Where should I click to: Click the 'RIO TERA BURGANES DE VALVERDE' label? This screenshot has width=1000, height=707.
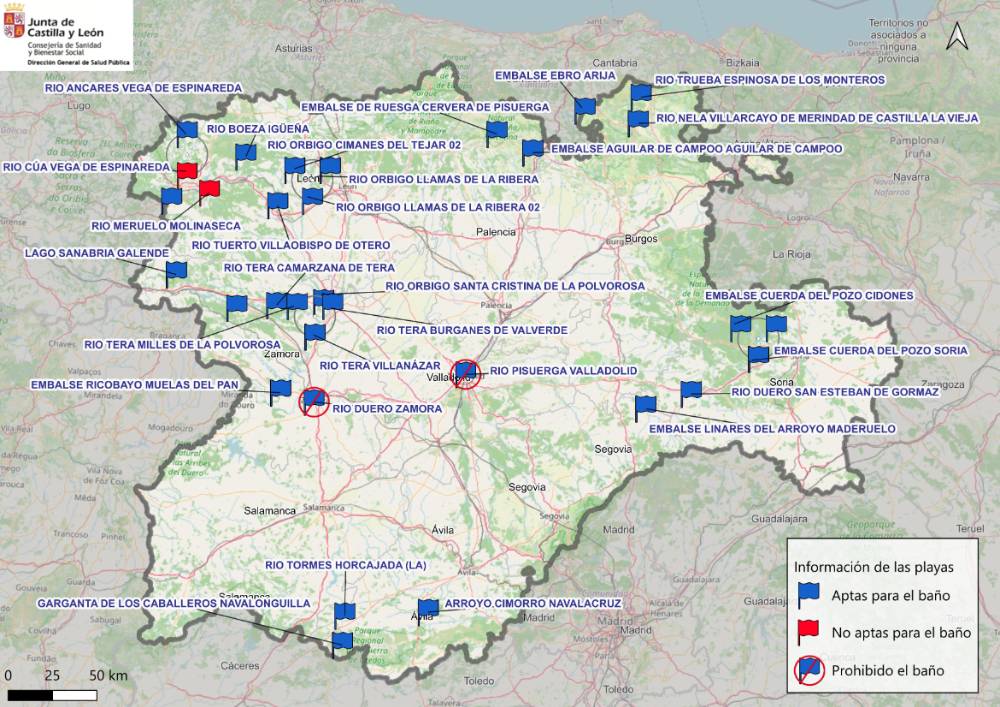[x=471, y=330]
